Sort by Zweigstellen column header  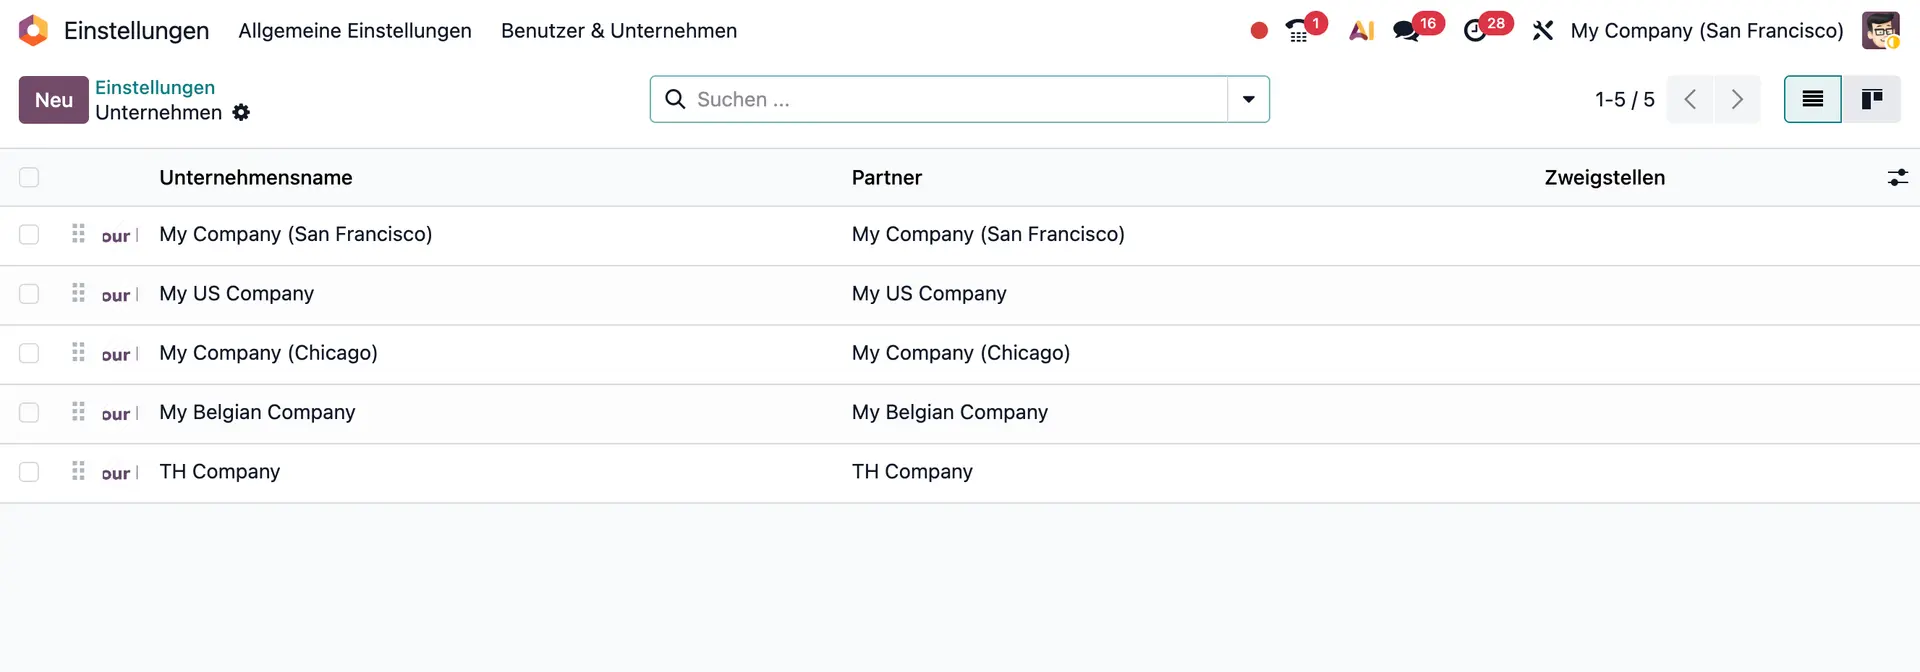pos(1605,178)
